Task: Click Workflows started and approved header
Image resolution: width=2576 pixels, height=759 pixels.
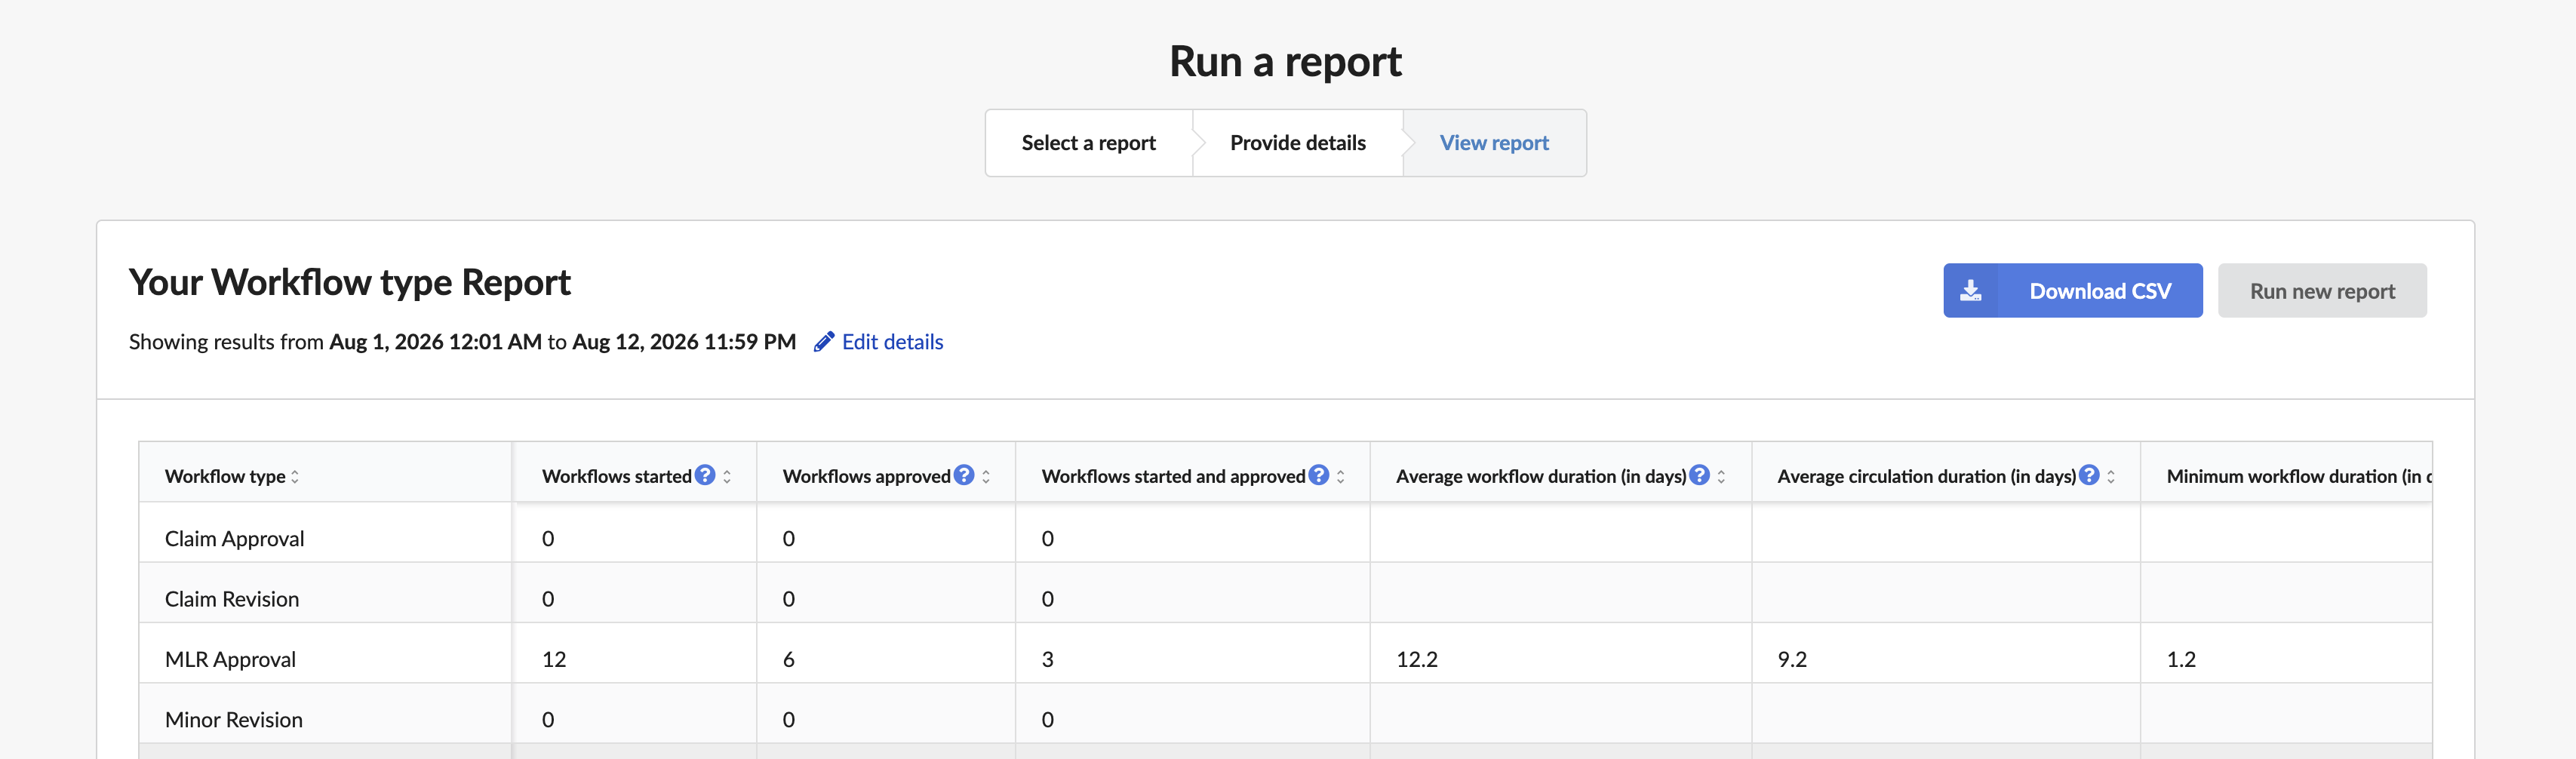Action: (x=1193, y=472)
